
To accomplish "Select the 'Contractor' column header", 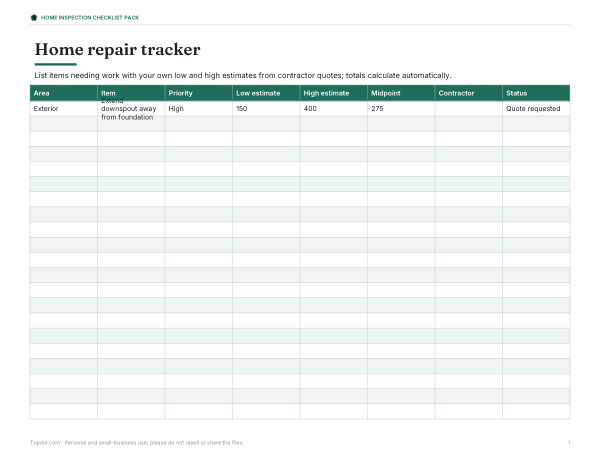I will click(469, 93).
